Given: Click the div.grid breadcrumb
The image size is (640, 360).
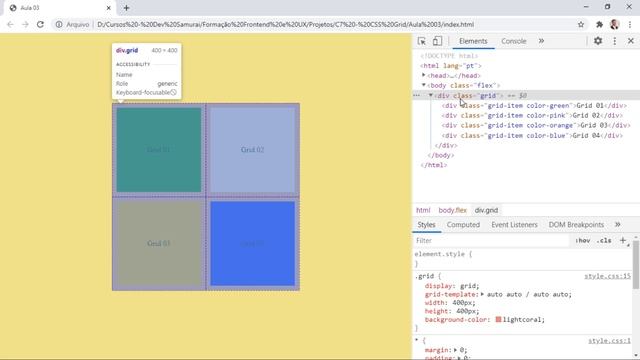Looking at the screenshot, I should [x=486, y=210].
